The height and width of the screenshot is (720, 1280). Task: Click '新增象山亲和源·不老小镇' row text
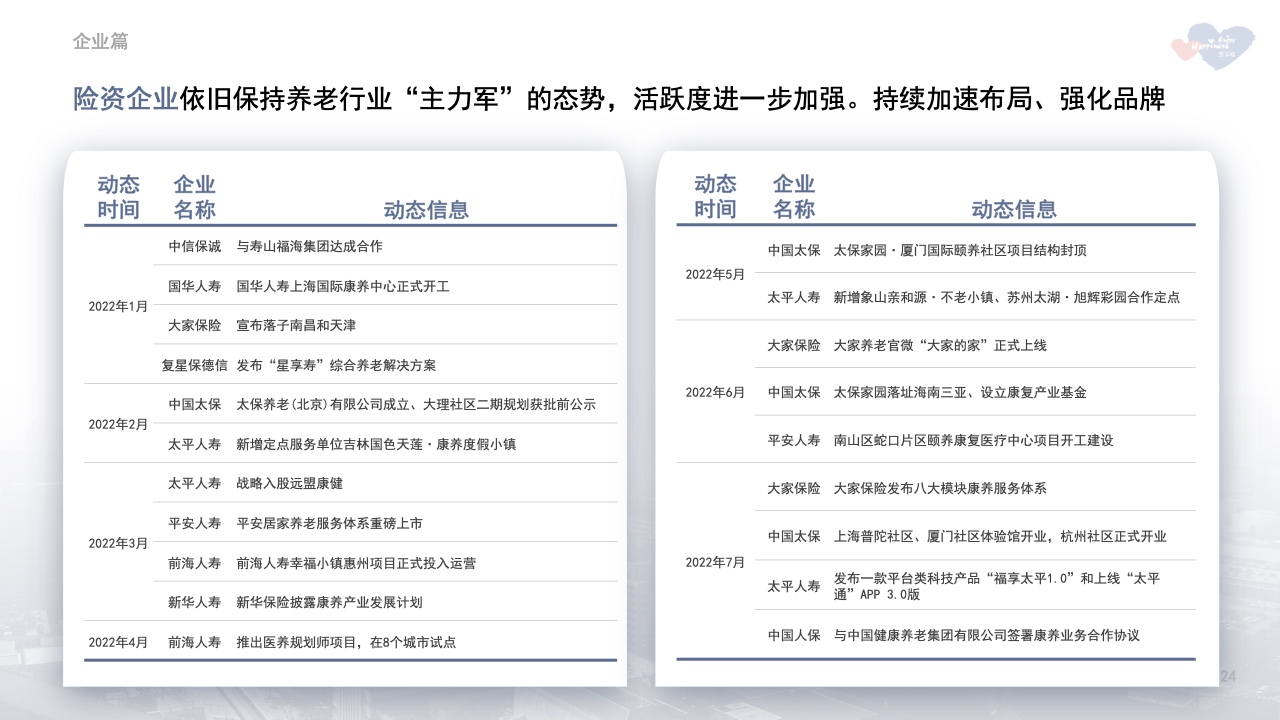tap(1007, 297)
